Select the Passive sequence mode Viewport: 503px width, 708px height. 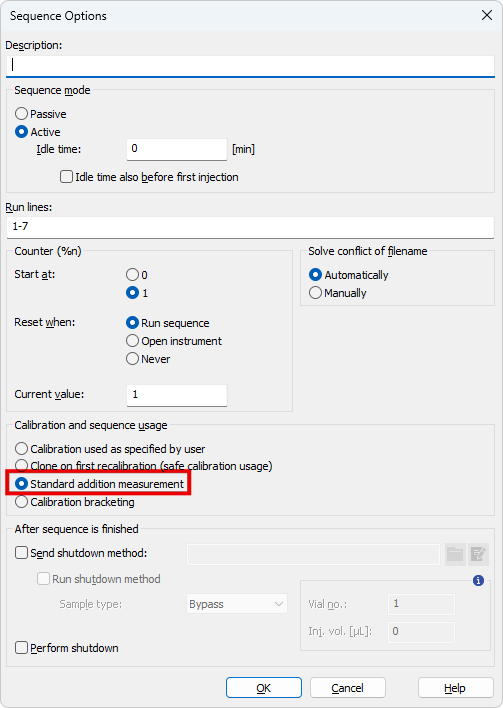coord(41,114)
